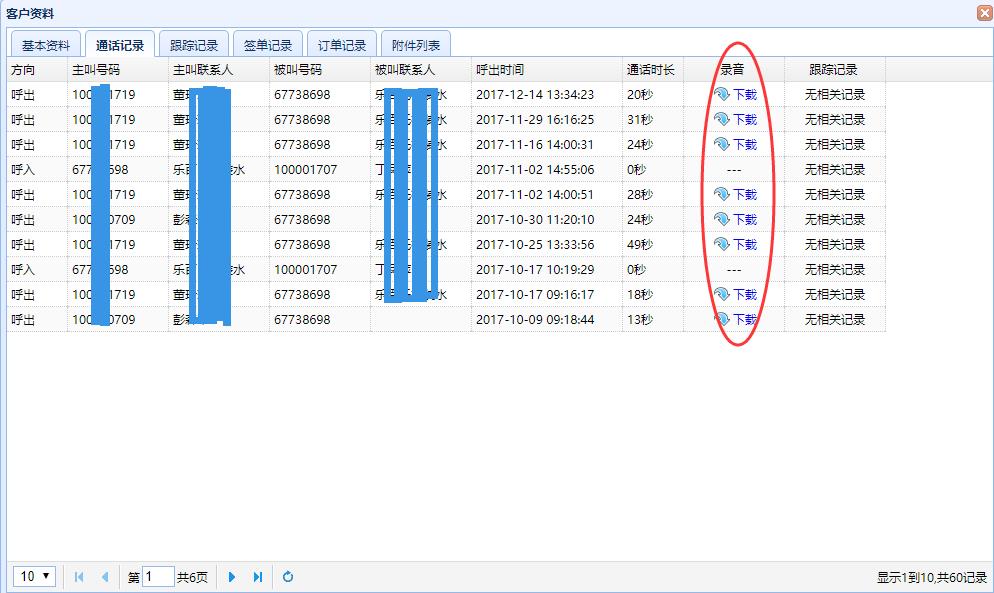The width and height of the screenshot is (994, 593).
Task: Download the recording from 2017-10-25 13:33:56
Action: (x=737, y=244)
